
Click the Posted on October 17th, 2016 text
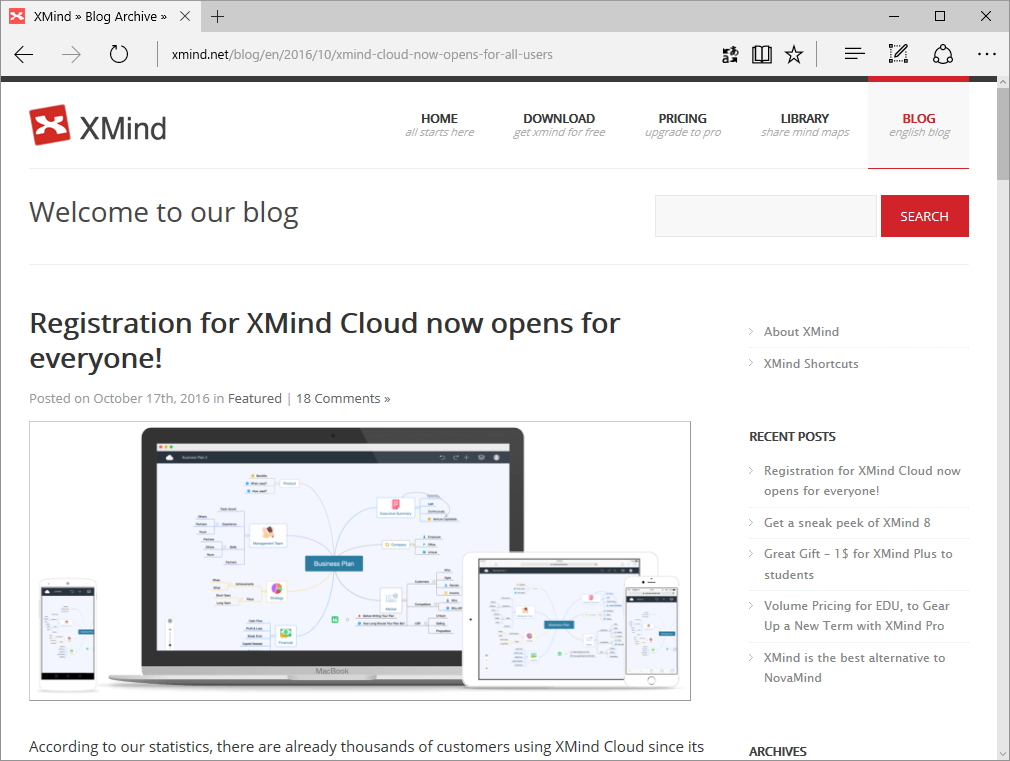pos(119,398)
